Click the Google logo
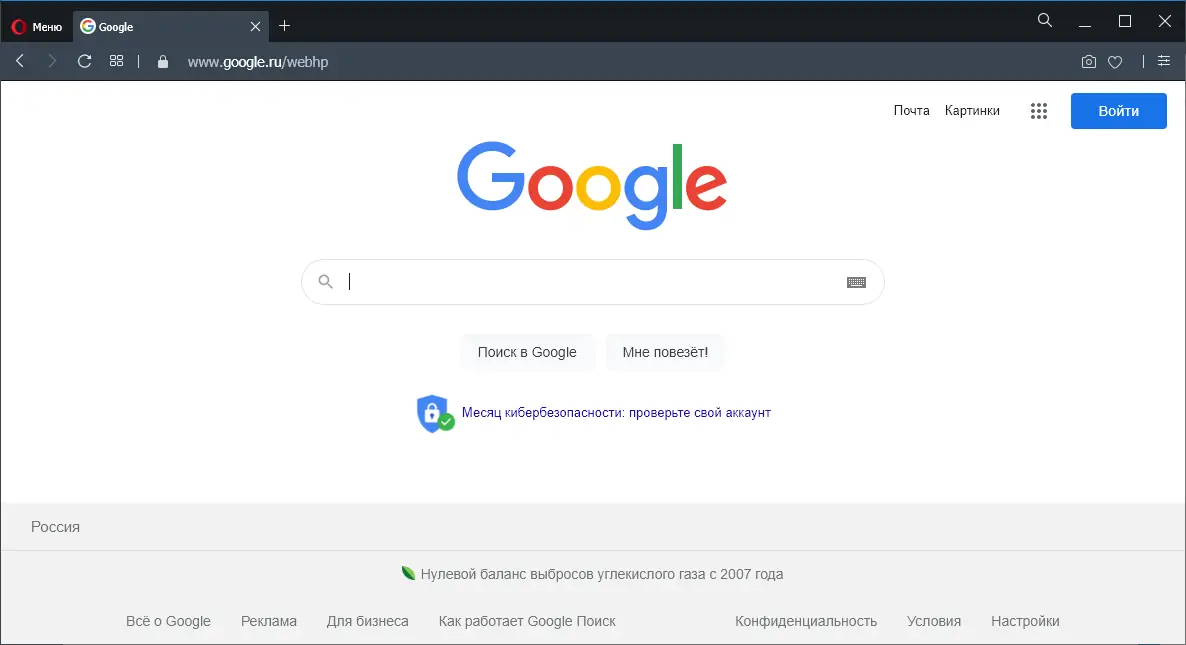 [592, 185]
